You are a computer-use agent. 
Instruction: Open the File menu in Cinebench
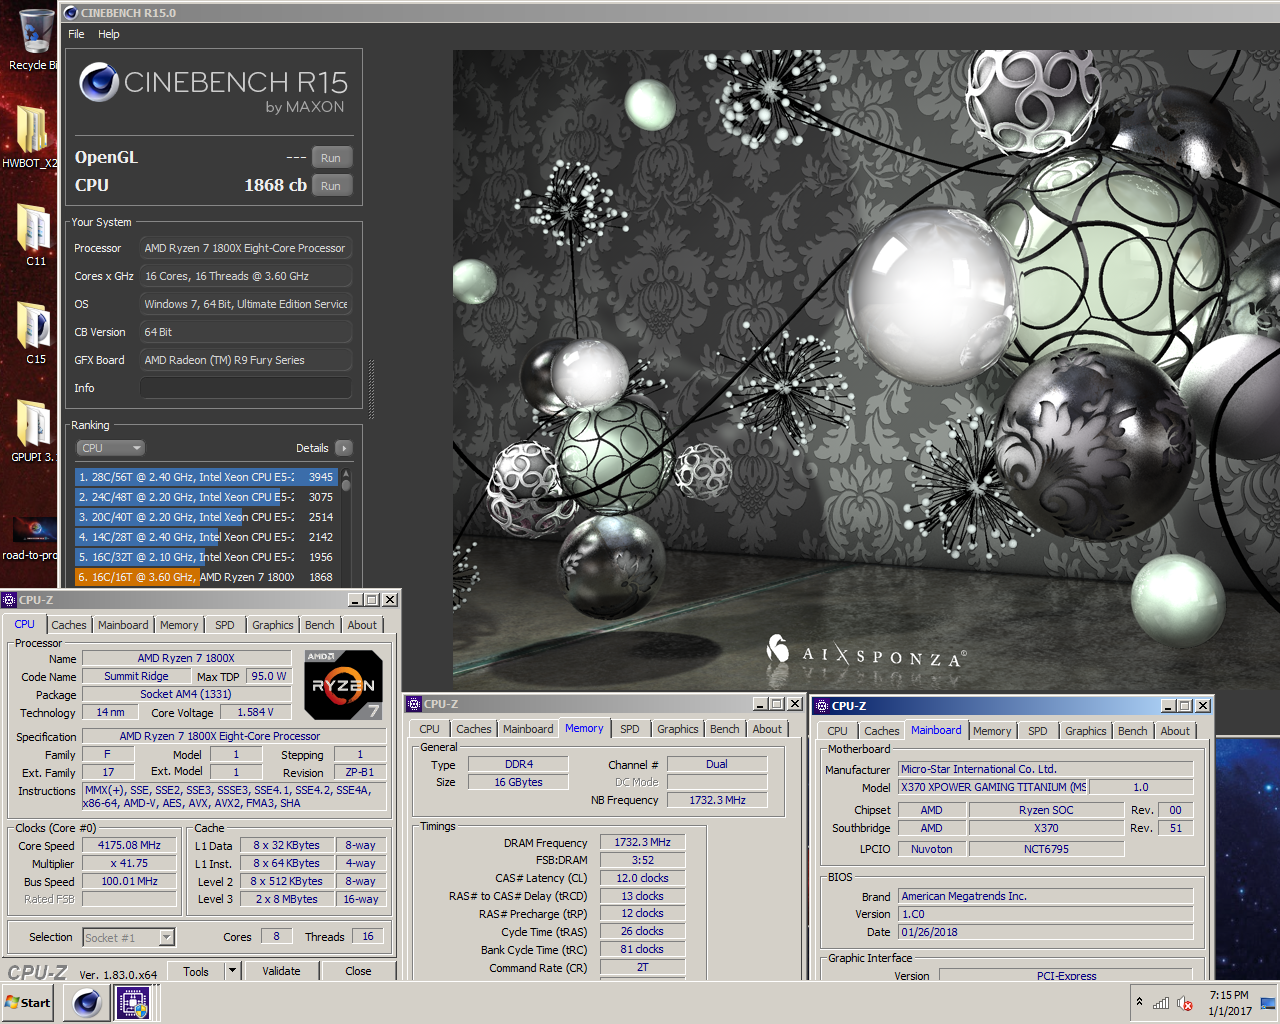[76, 34]
